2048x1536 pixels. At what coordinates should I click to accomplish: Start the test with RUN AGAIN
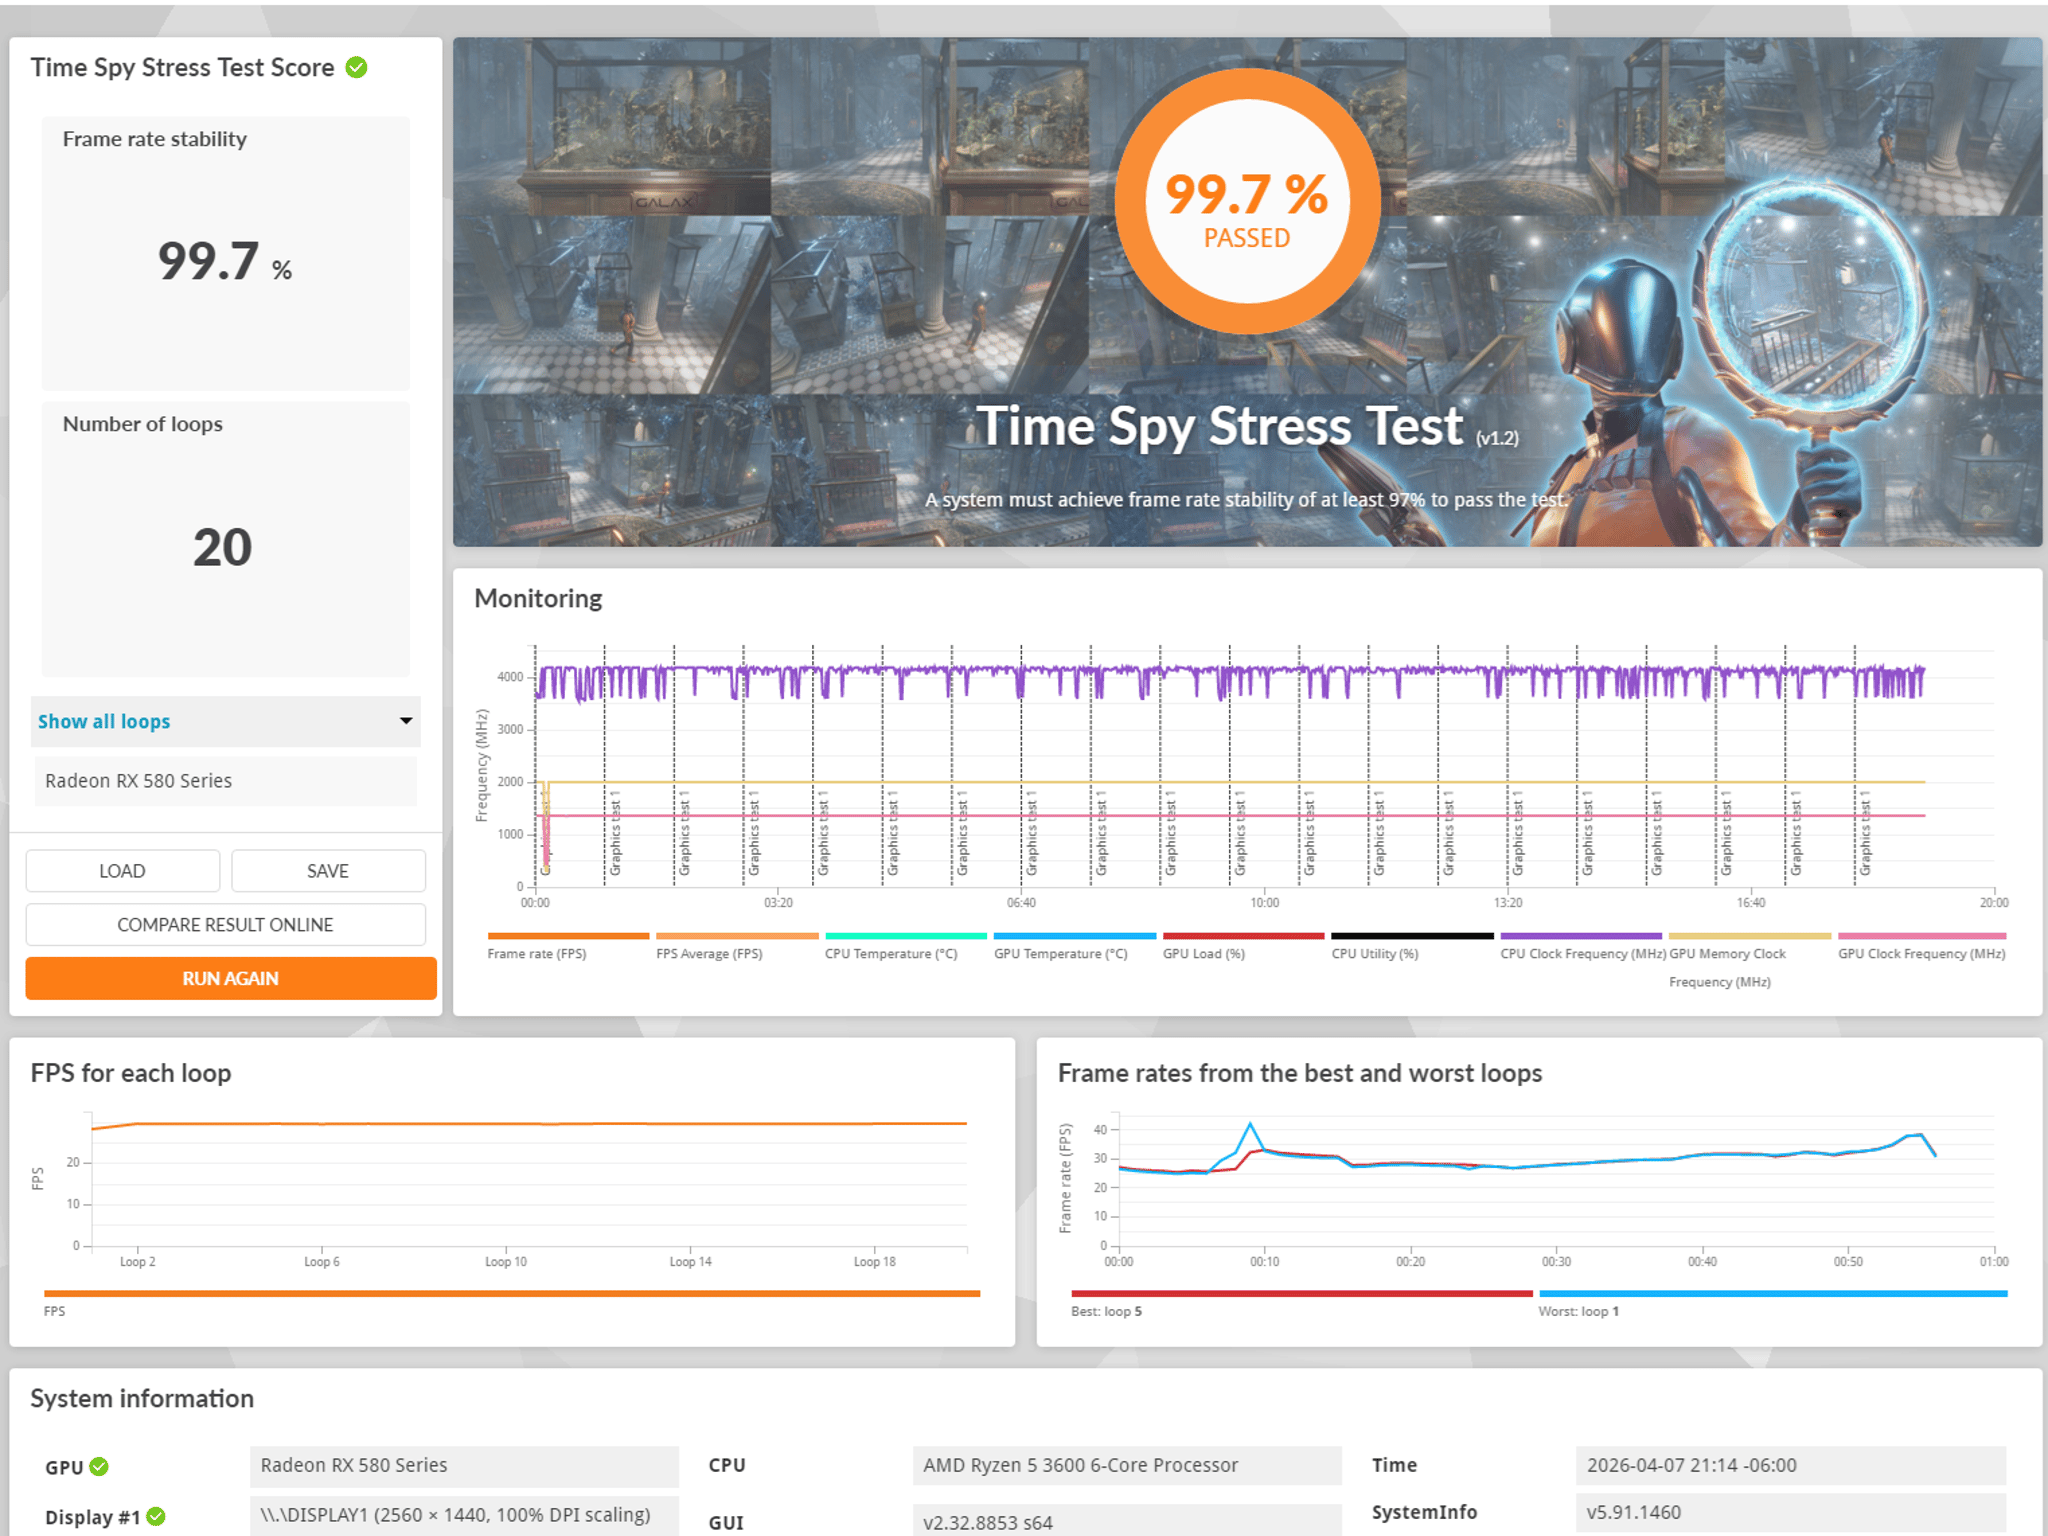pyautogui.click(x=230, y=978)
